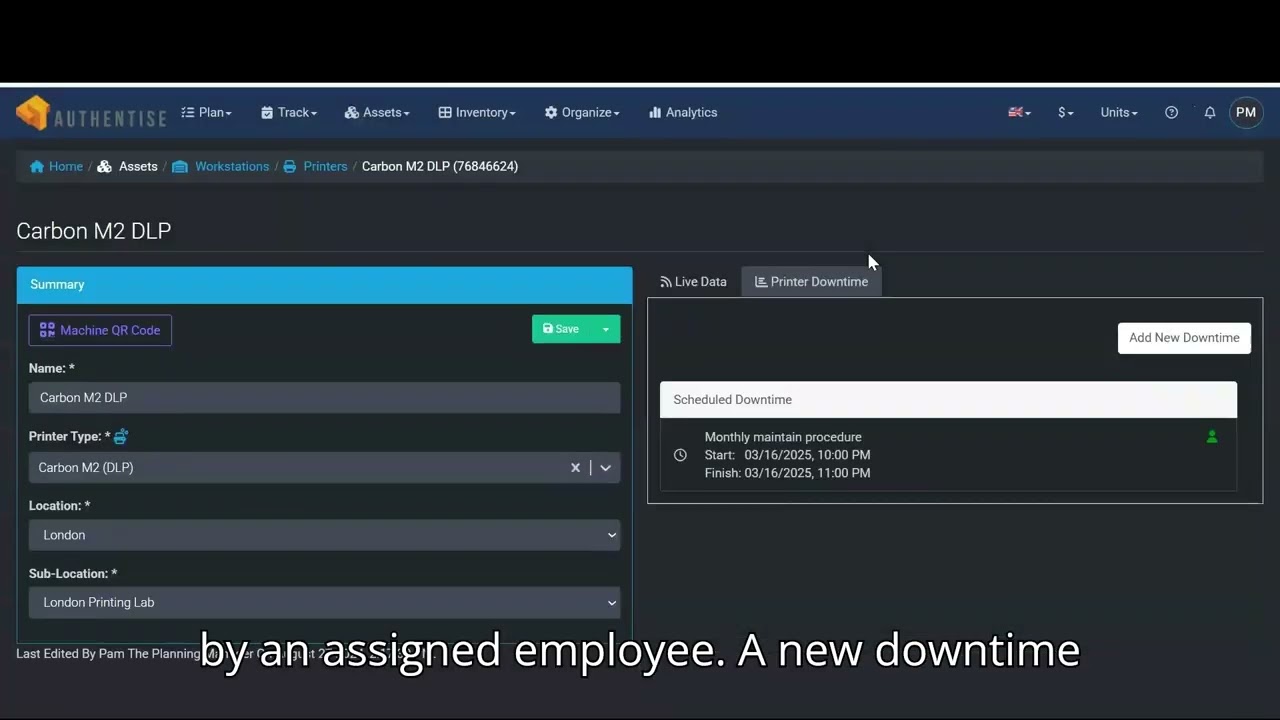Click the Finish: 03/16/2025, 11:00 PM line
The image size is (1280, 720).
[787, 473]
